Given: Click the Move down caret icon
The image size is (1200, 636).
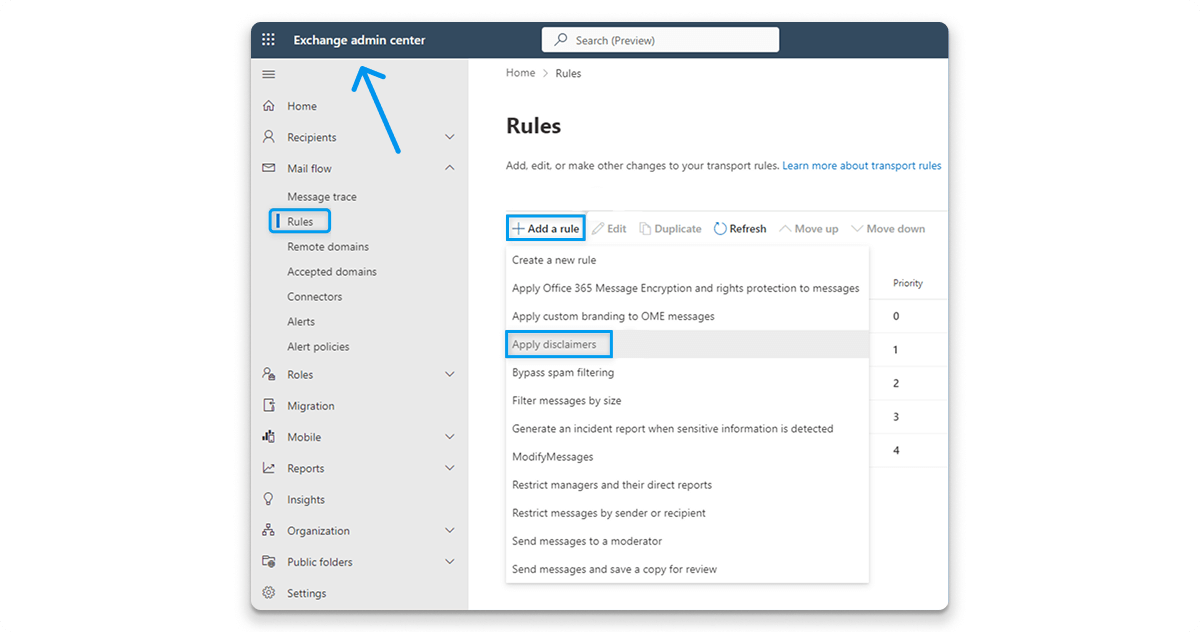Looking at the screenshot, I should 856,229.
